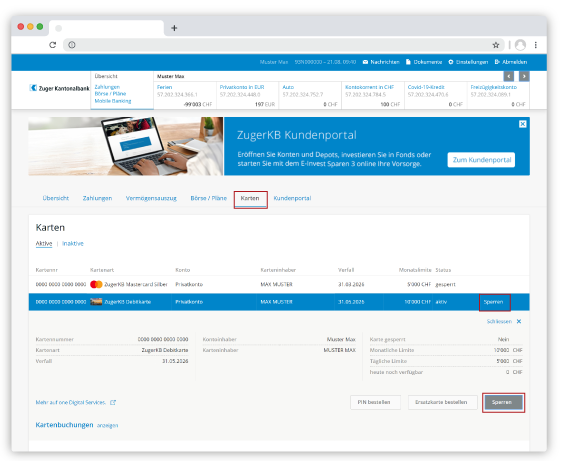This screenshot has height=461, width=574.
Task: Open Dokumente in the top bar
Action: (x=424, y=62)
